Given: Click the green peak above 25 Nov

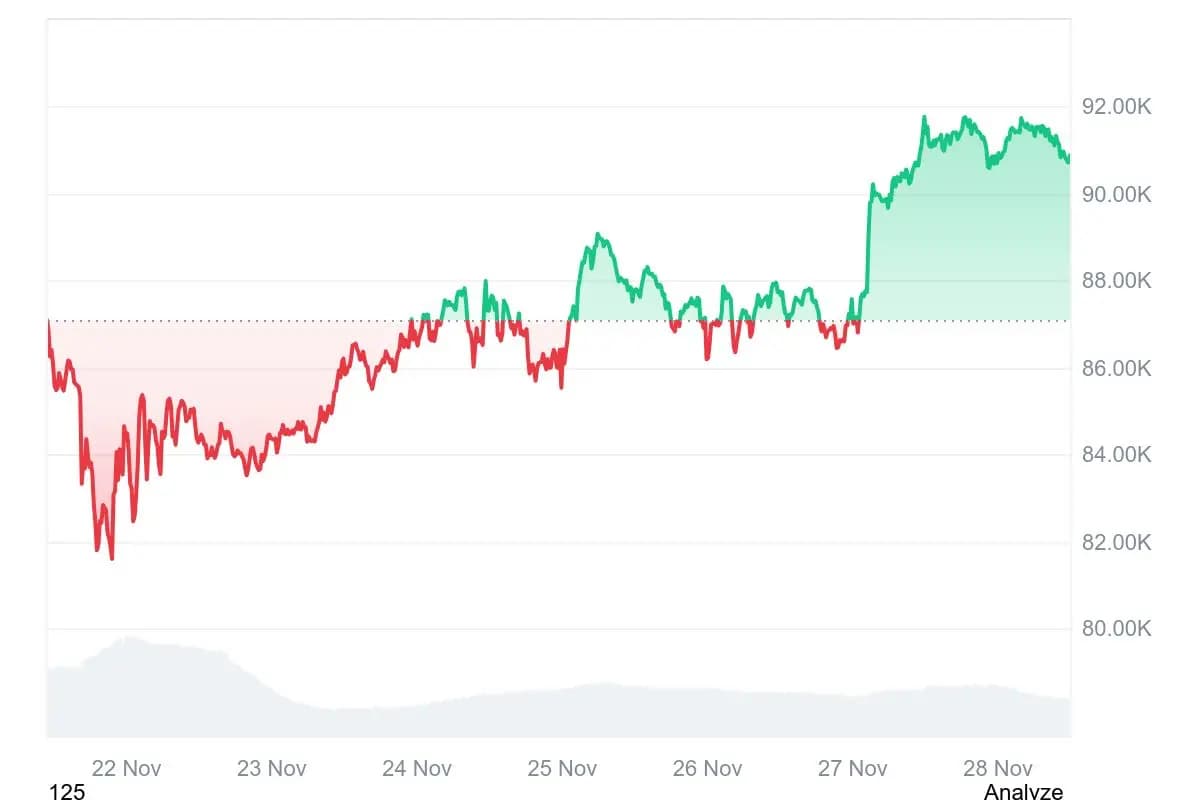Looking at the screenshot, I should click(x=597, y=235).
